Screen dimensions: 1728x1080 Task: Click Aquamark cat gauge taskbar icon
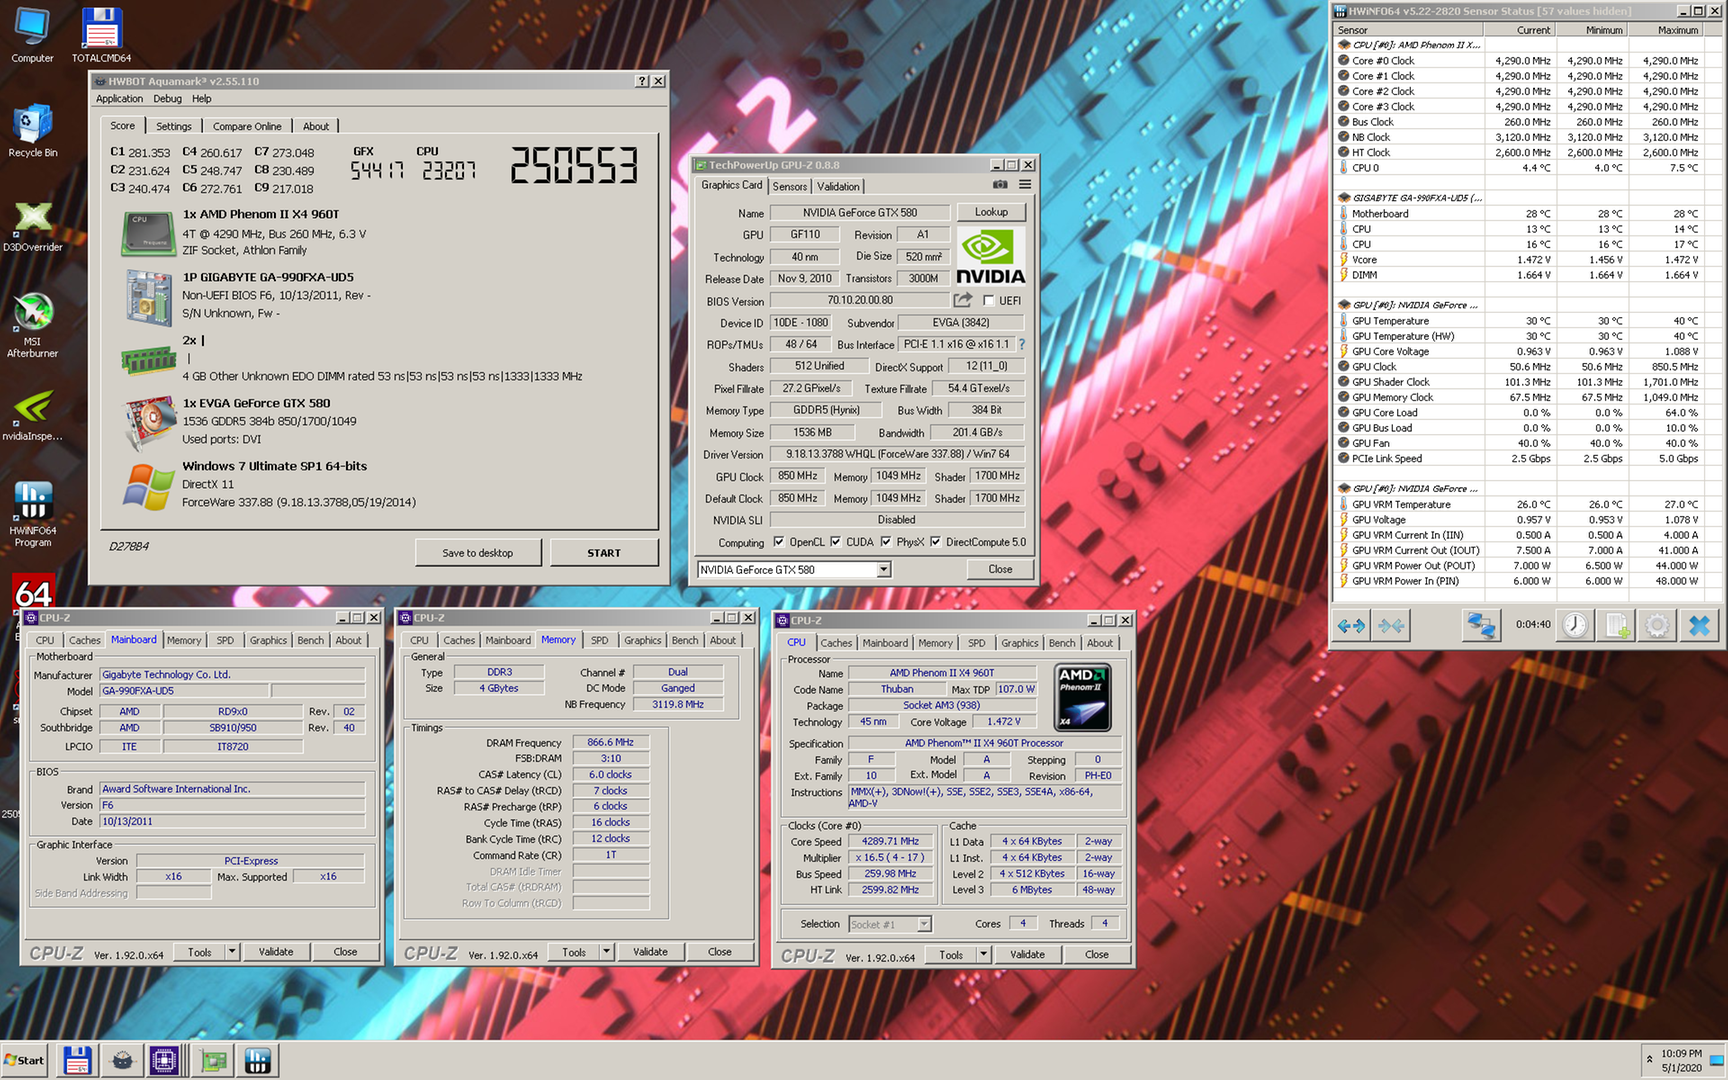click(122, 1060)
